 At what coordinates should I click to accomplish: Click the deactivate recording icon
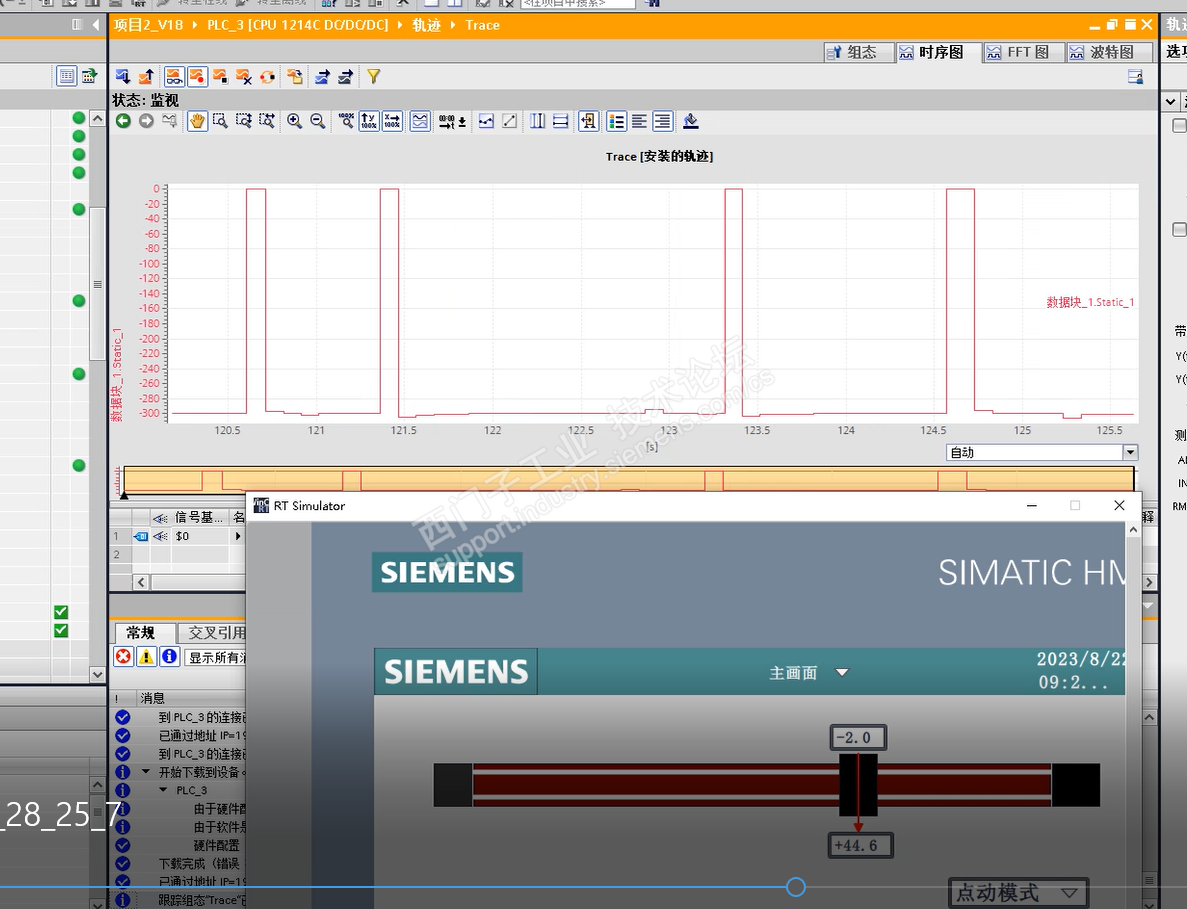(x=220, y=76)
